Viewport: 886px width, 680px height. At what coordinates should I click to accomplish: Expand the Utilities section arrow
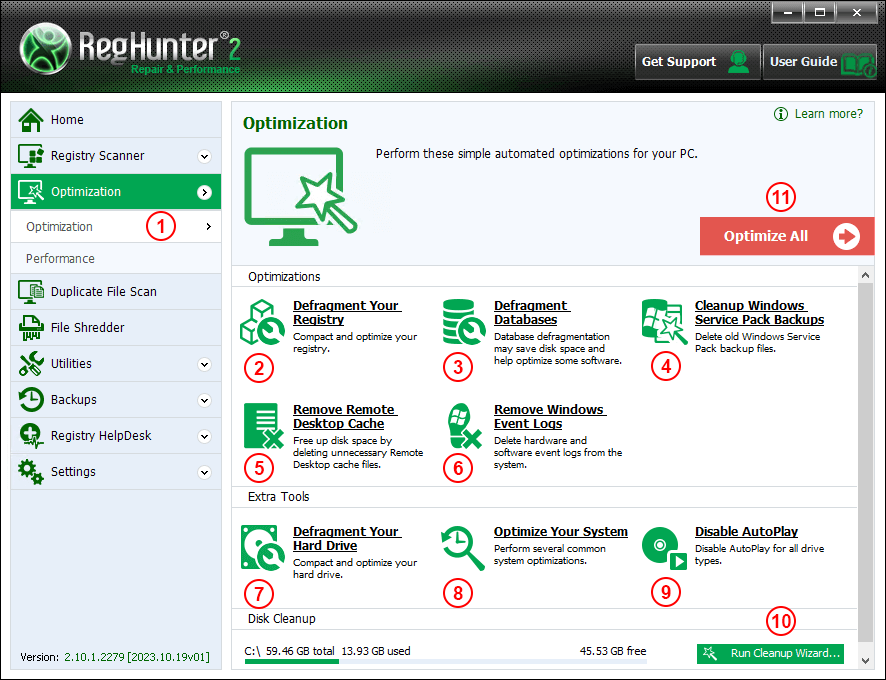204,364
